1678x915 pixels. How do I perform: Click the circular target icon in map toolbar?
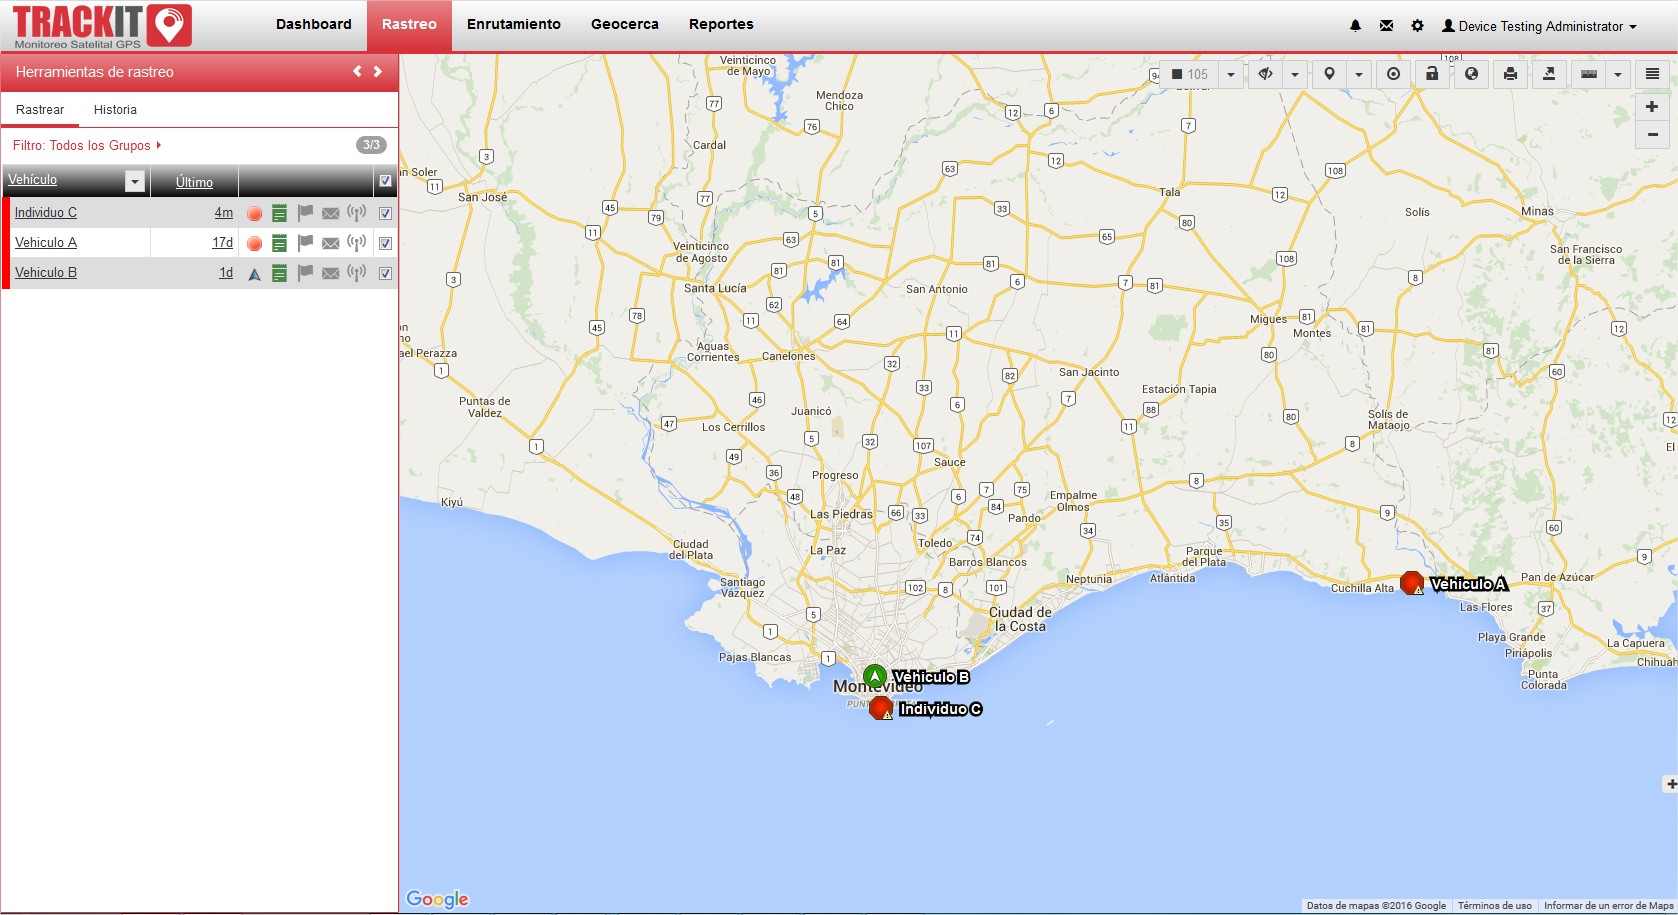[1393, 74]
